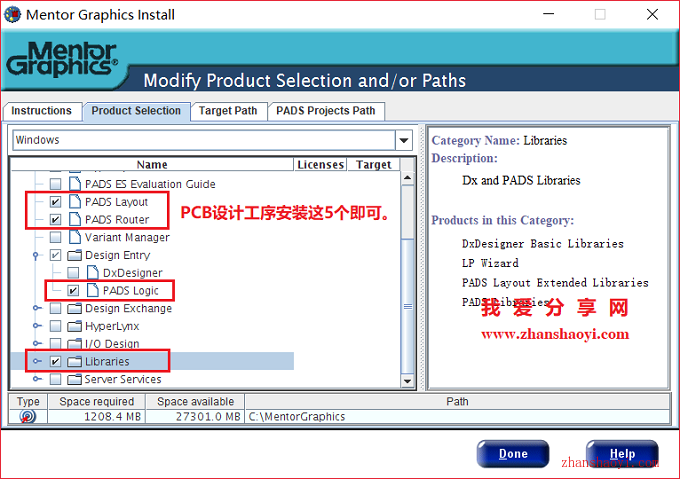This screenshot has height=479, width=680.
Task: Click the Design Entry folder icon
Action: coord(75,255)
